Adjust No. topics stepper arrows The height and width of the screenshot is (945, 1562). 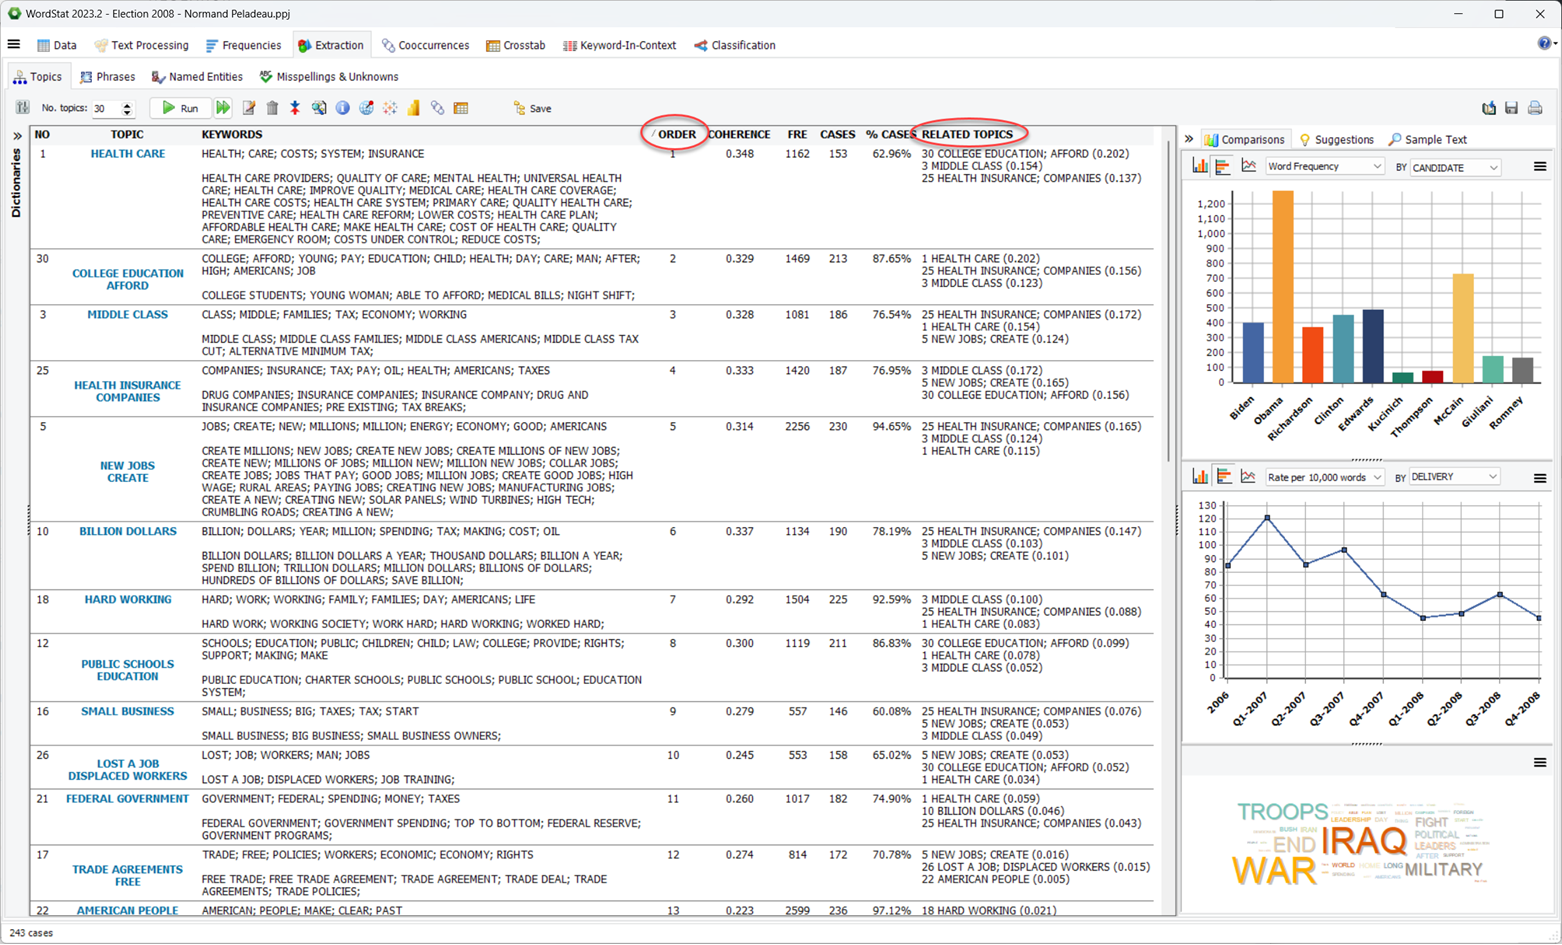(127, 108)
